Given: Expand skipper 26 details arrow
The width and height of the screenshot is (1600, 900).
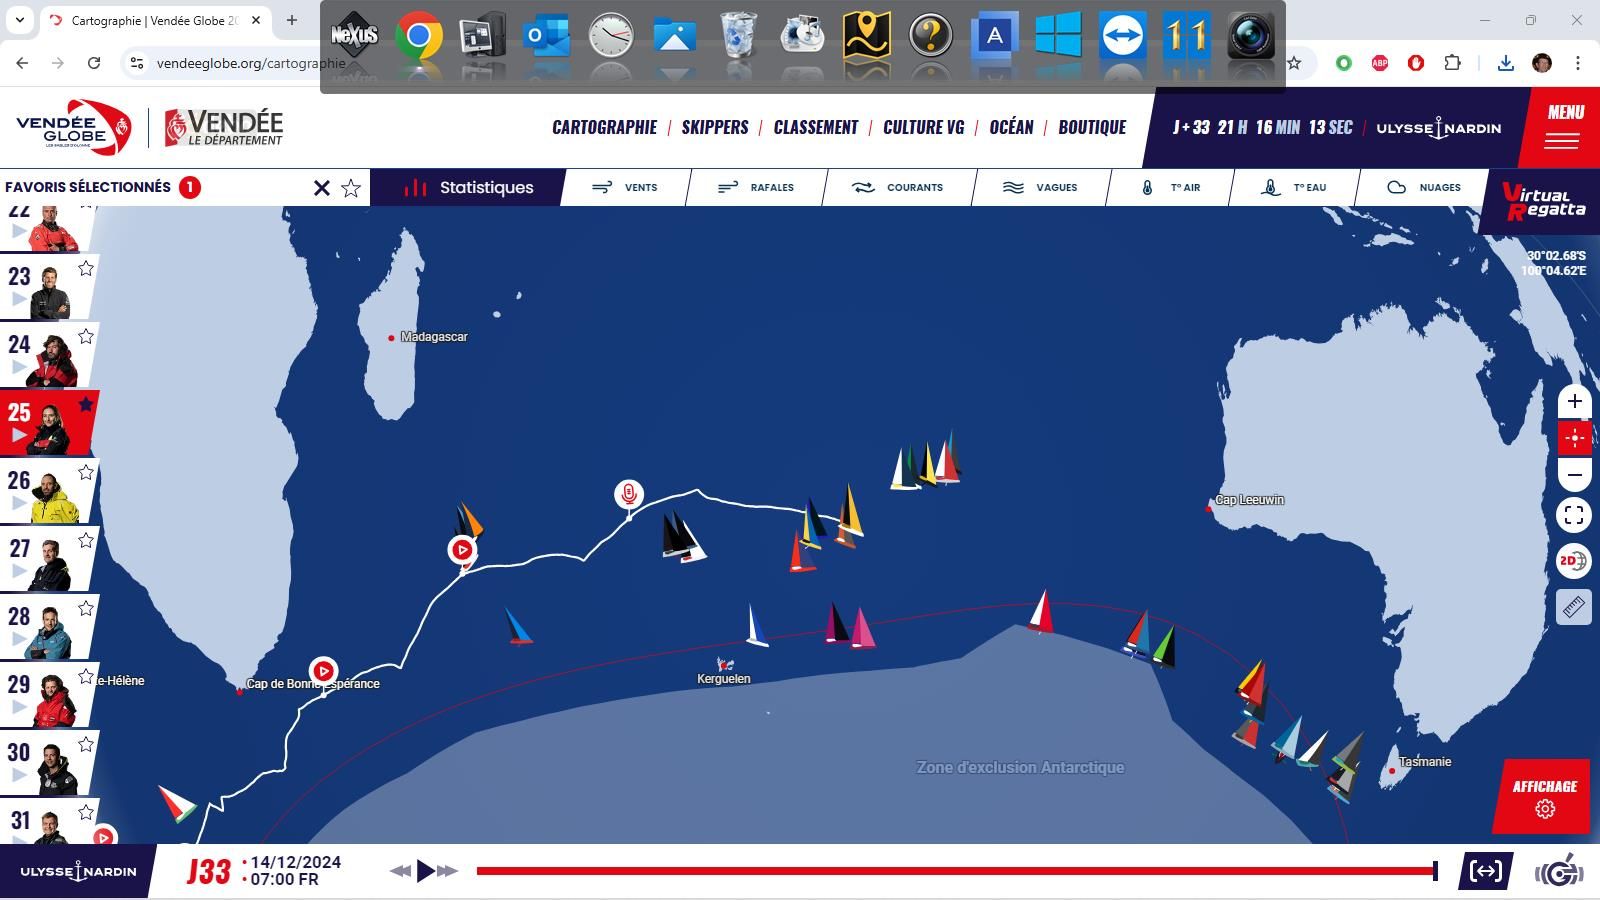Looking at the screenshot, I should click(x=19, y=503).
